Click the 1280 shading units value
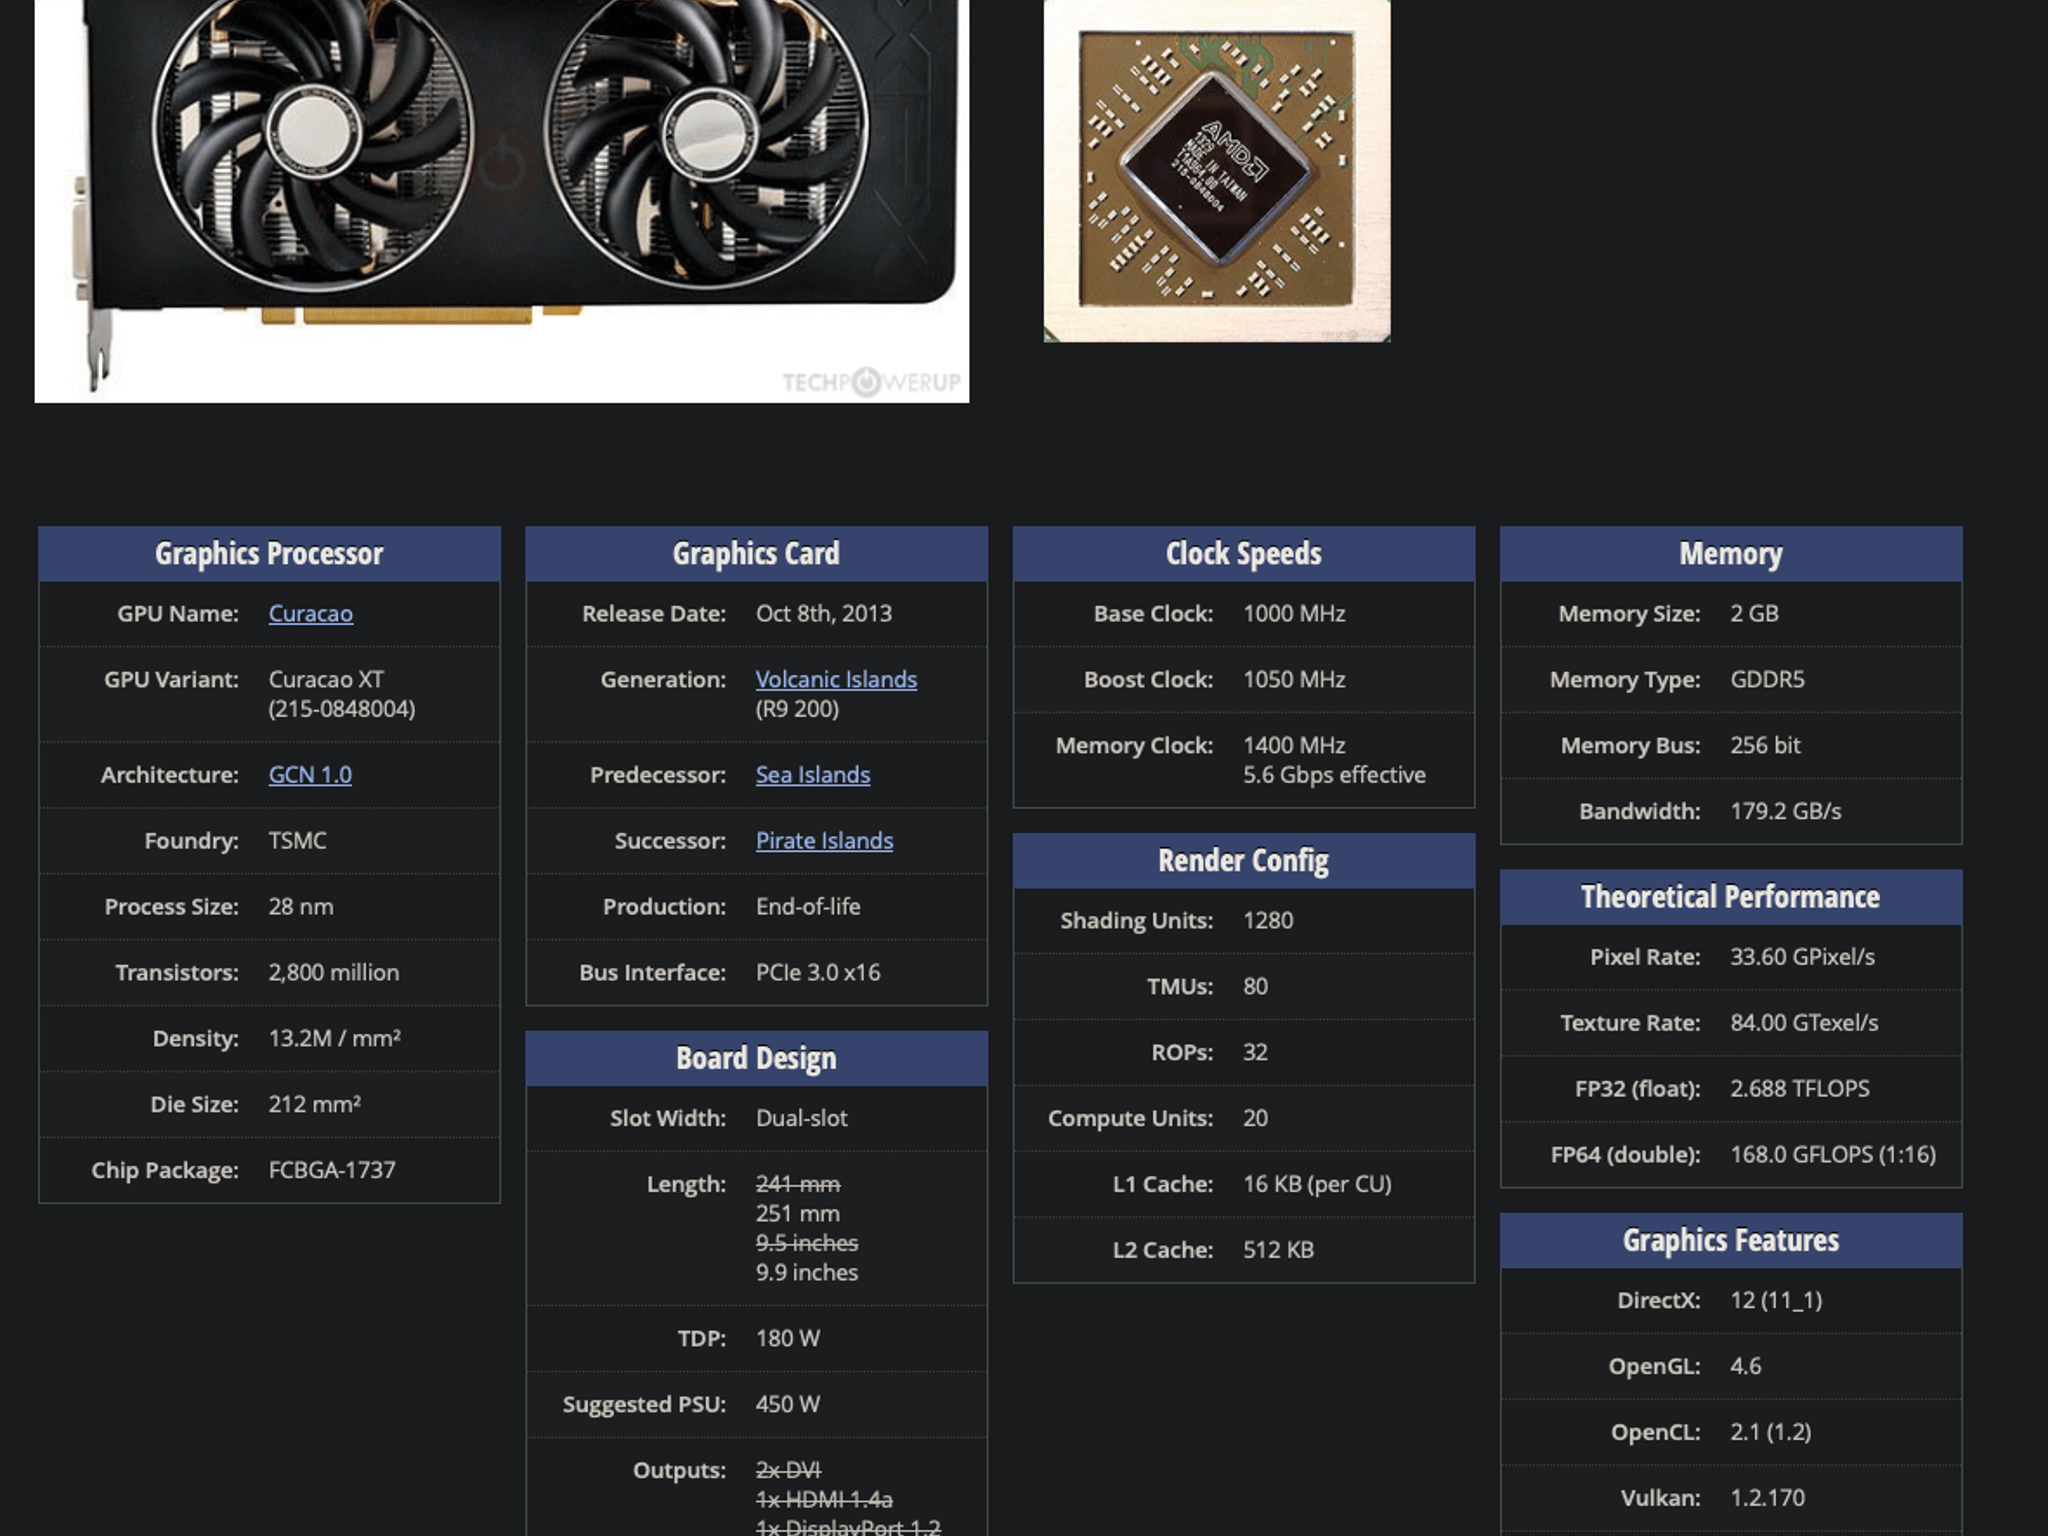The height and width of the screenshot is (1536, 2048). pyautogui.click(x=1268, y=921)
